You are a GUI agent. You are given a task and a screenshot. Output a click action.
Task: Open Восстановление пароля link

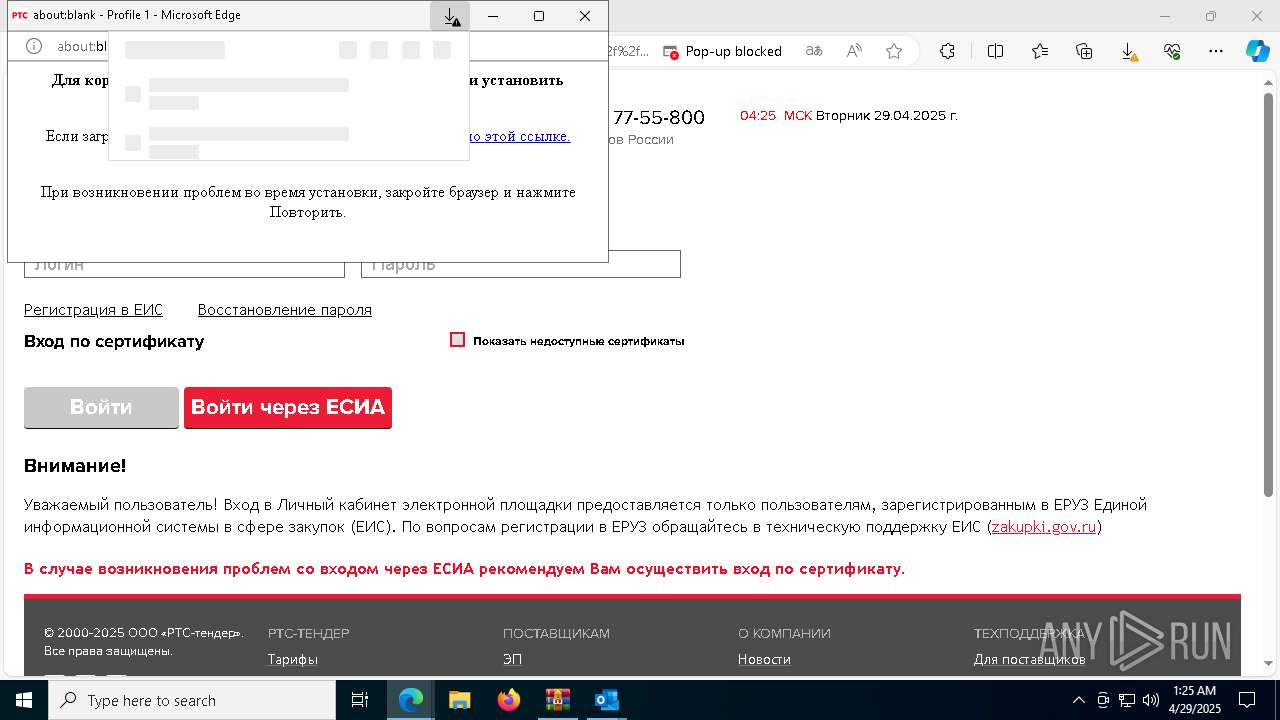click(x=285, y=310)
